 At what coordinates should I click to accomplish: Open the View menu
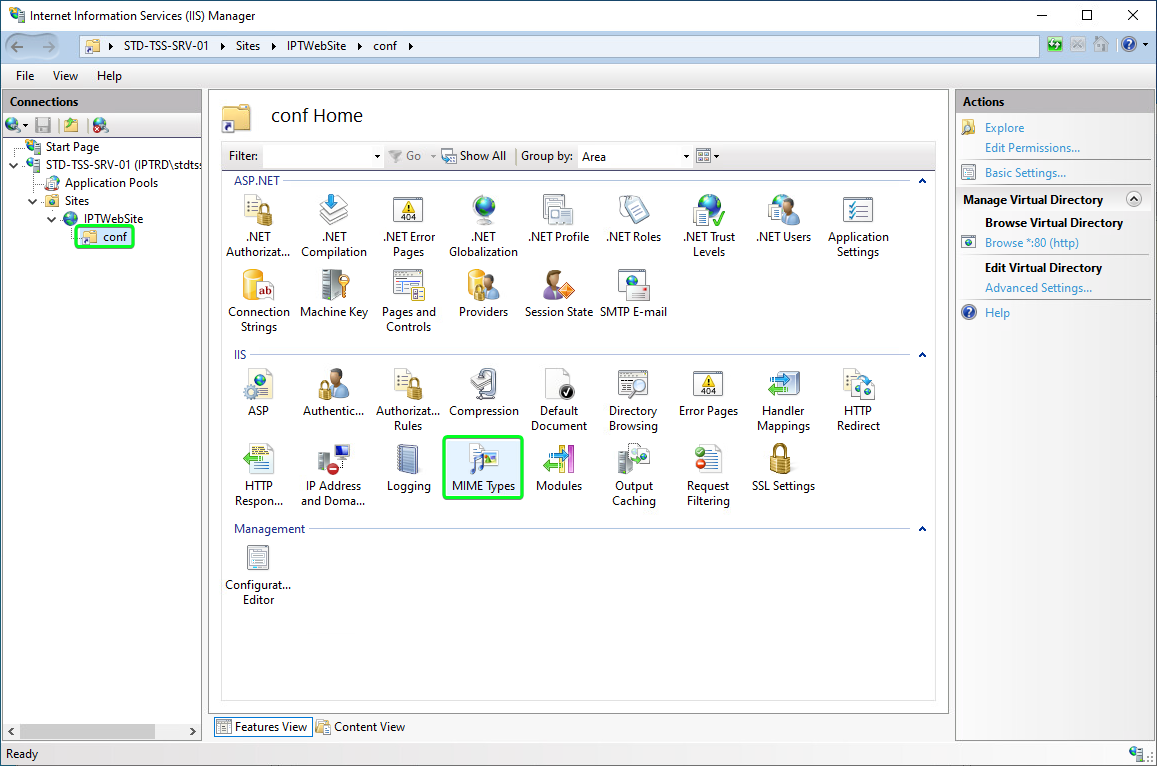pos(65,76)
